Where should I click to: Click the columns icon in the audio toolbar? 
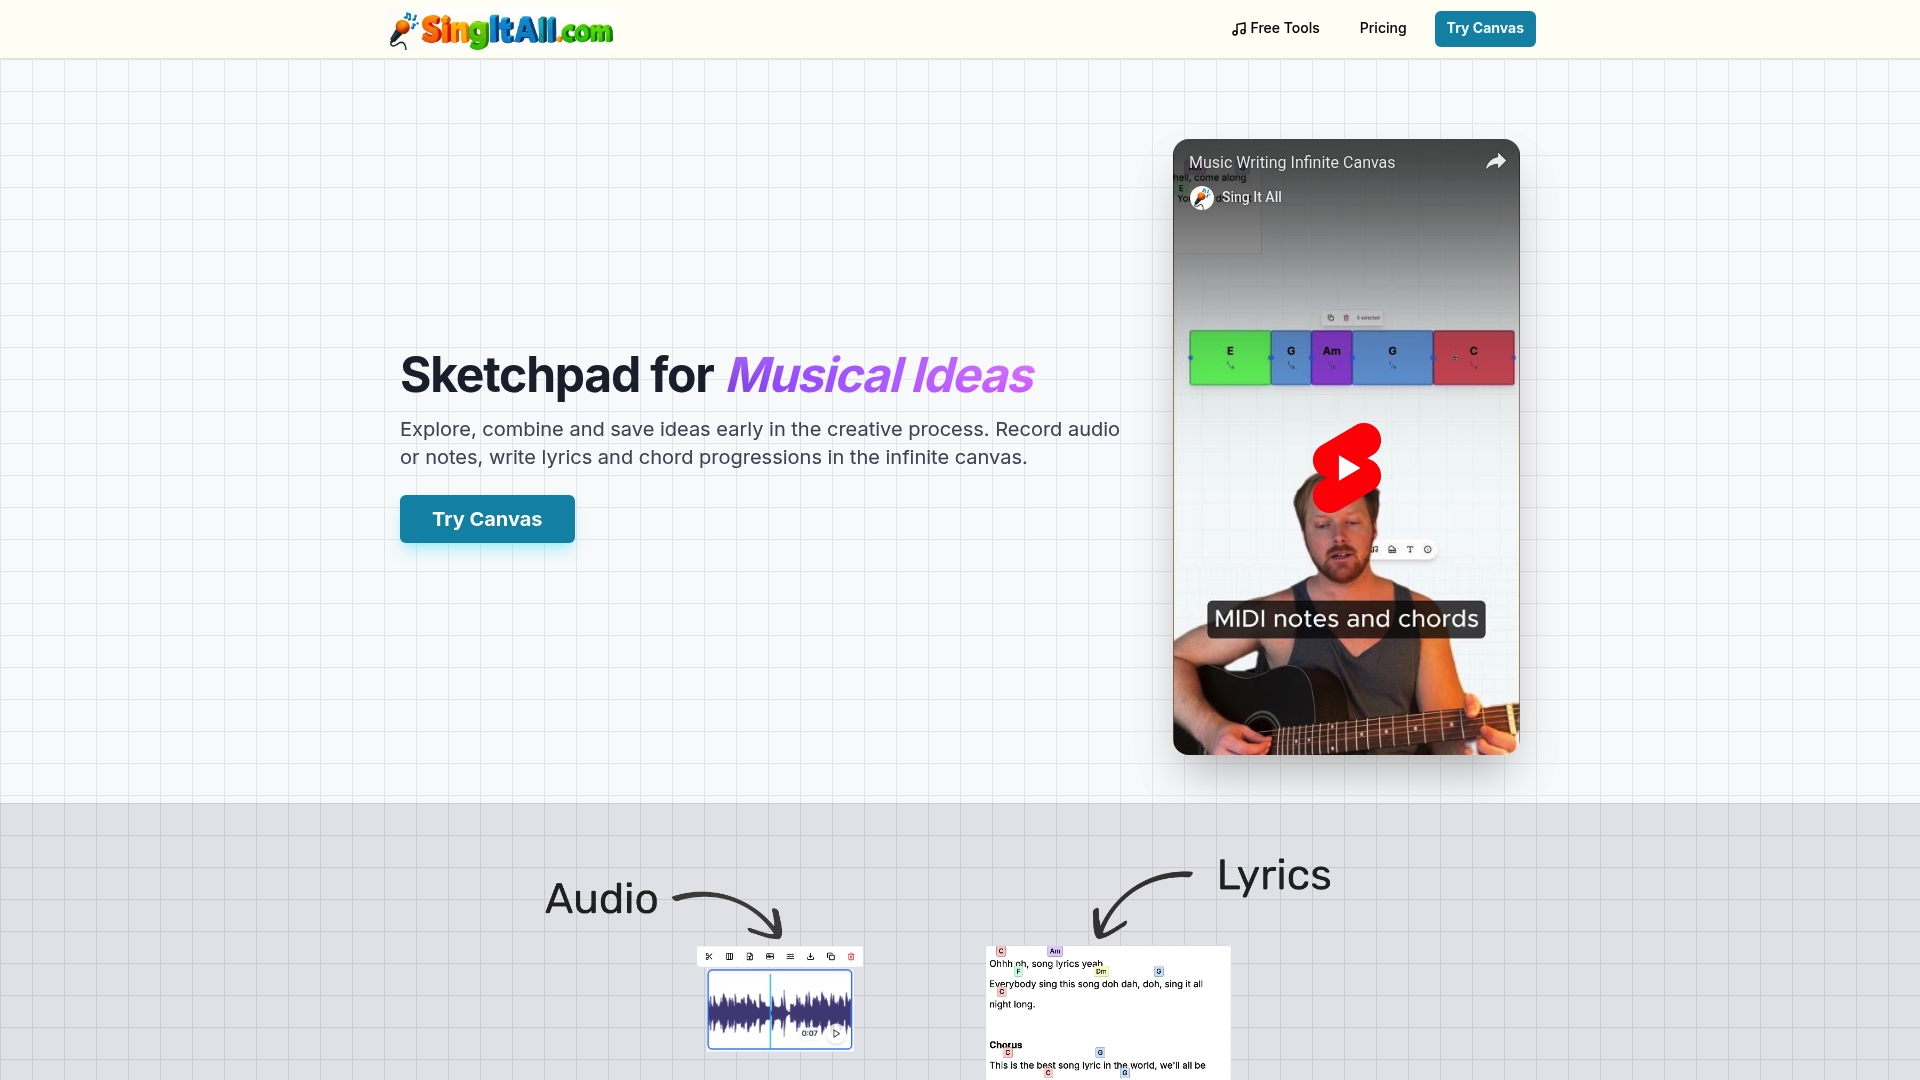729,957
